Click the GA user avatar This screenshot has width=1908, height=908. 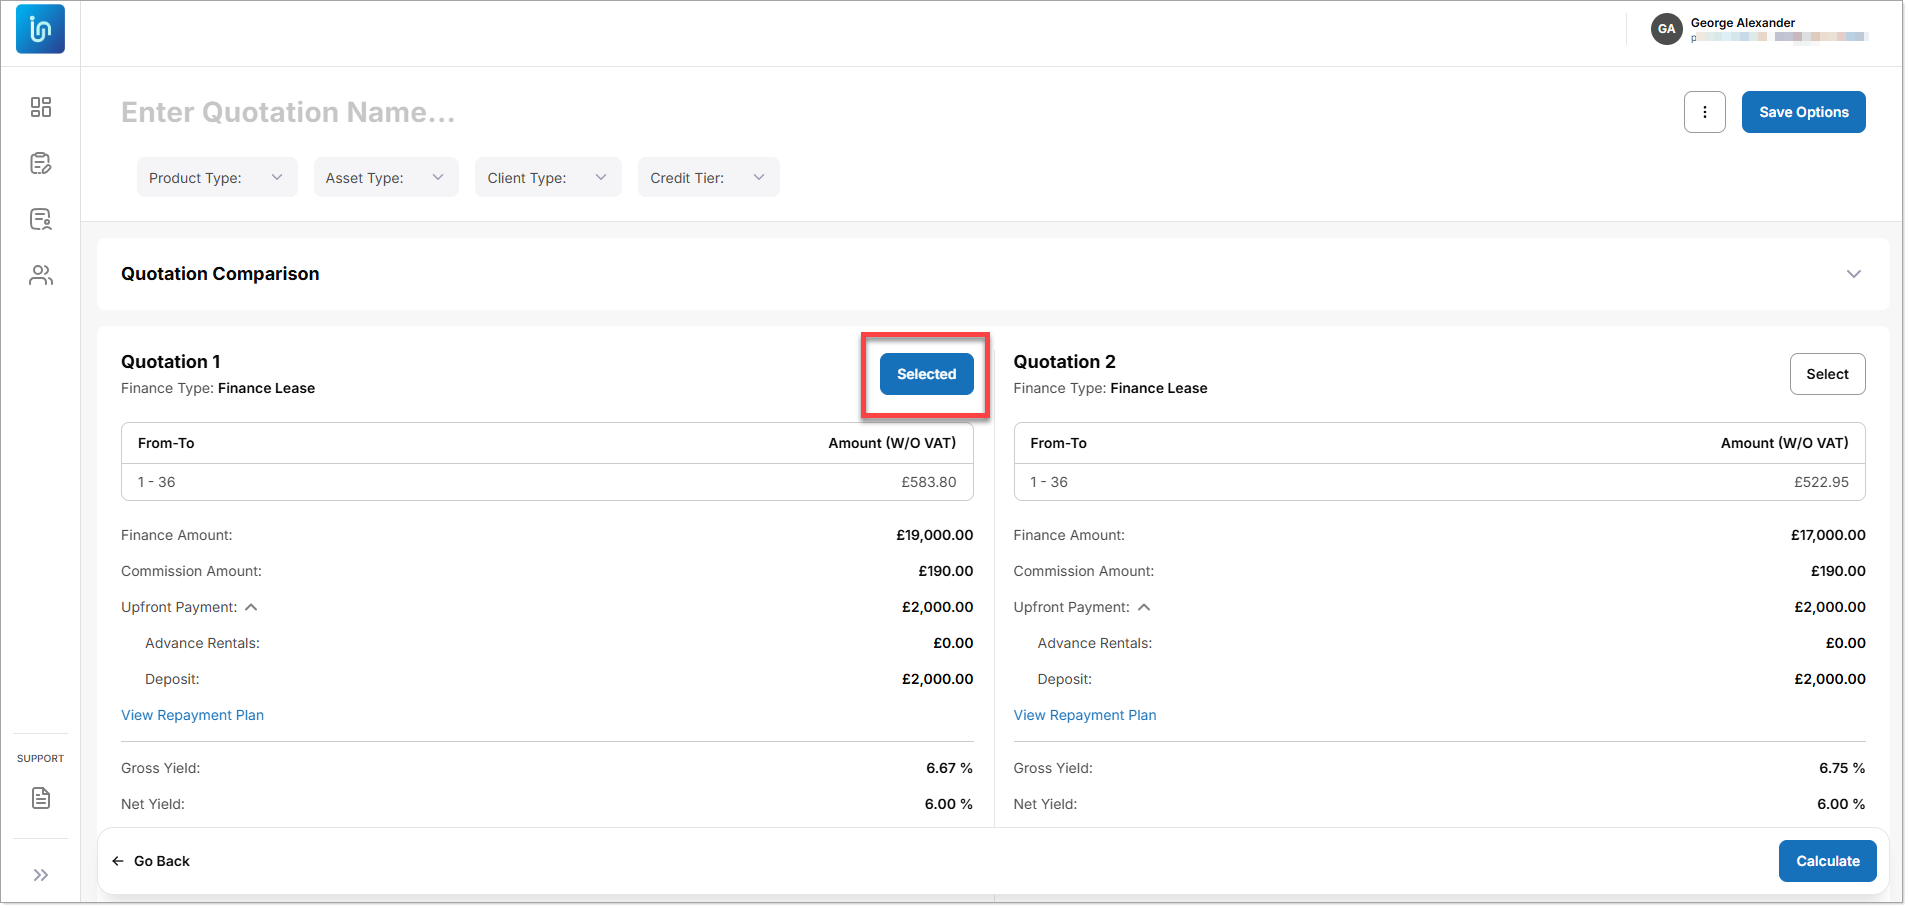pos(1667,29)
